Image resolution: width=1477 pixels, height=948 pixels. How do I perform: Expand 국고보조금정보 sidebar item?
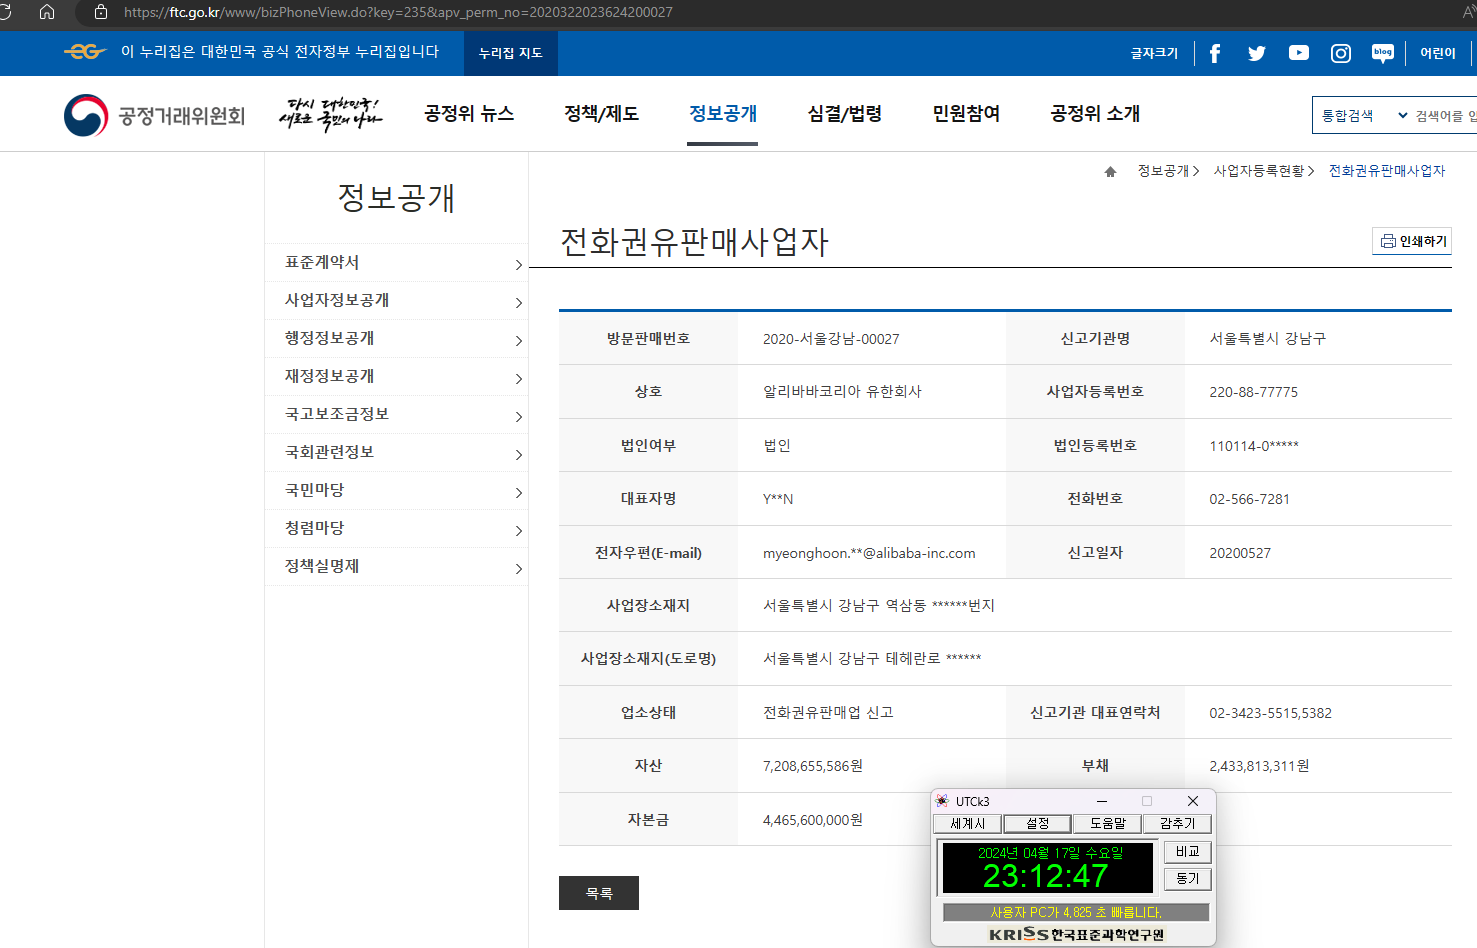tap(397, 415)
